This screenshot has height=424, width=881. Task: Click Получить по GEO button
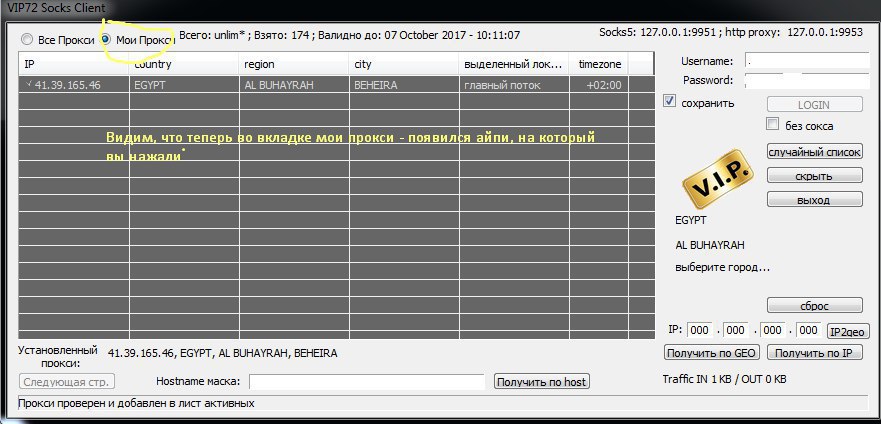pos(711,353)
